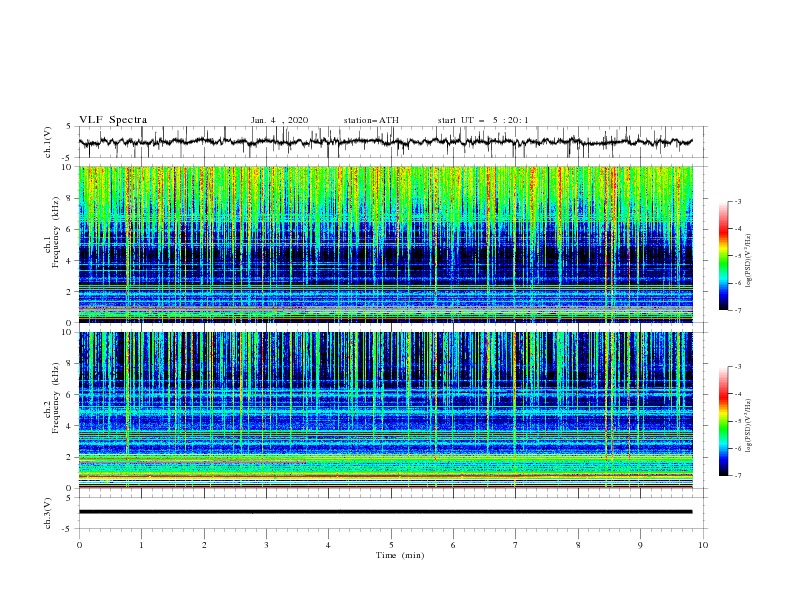Click the 'VLF Spectra' title text
Screen dimensions: 792x612
pyautogui.click(x=113, y=120)
